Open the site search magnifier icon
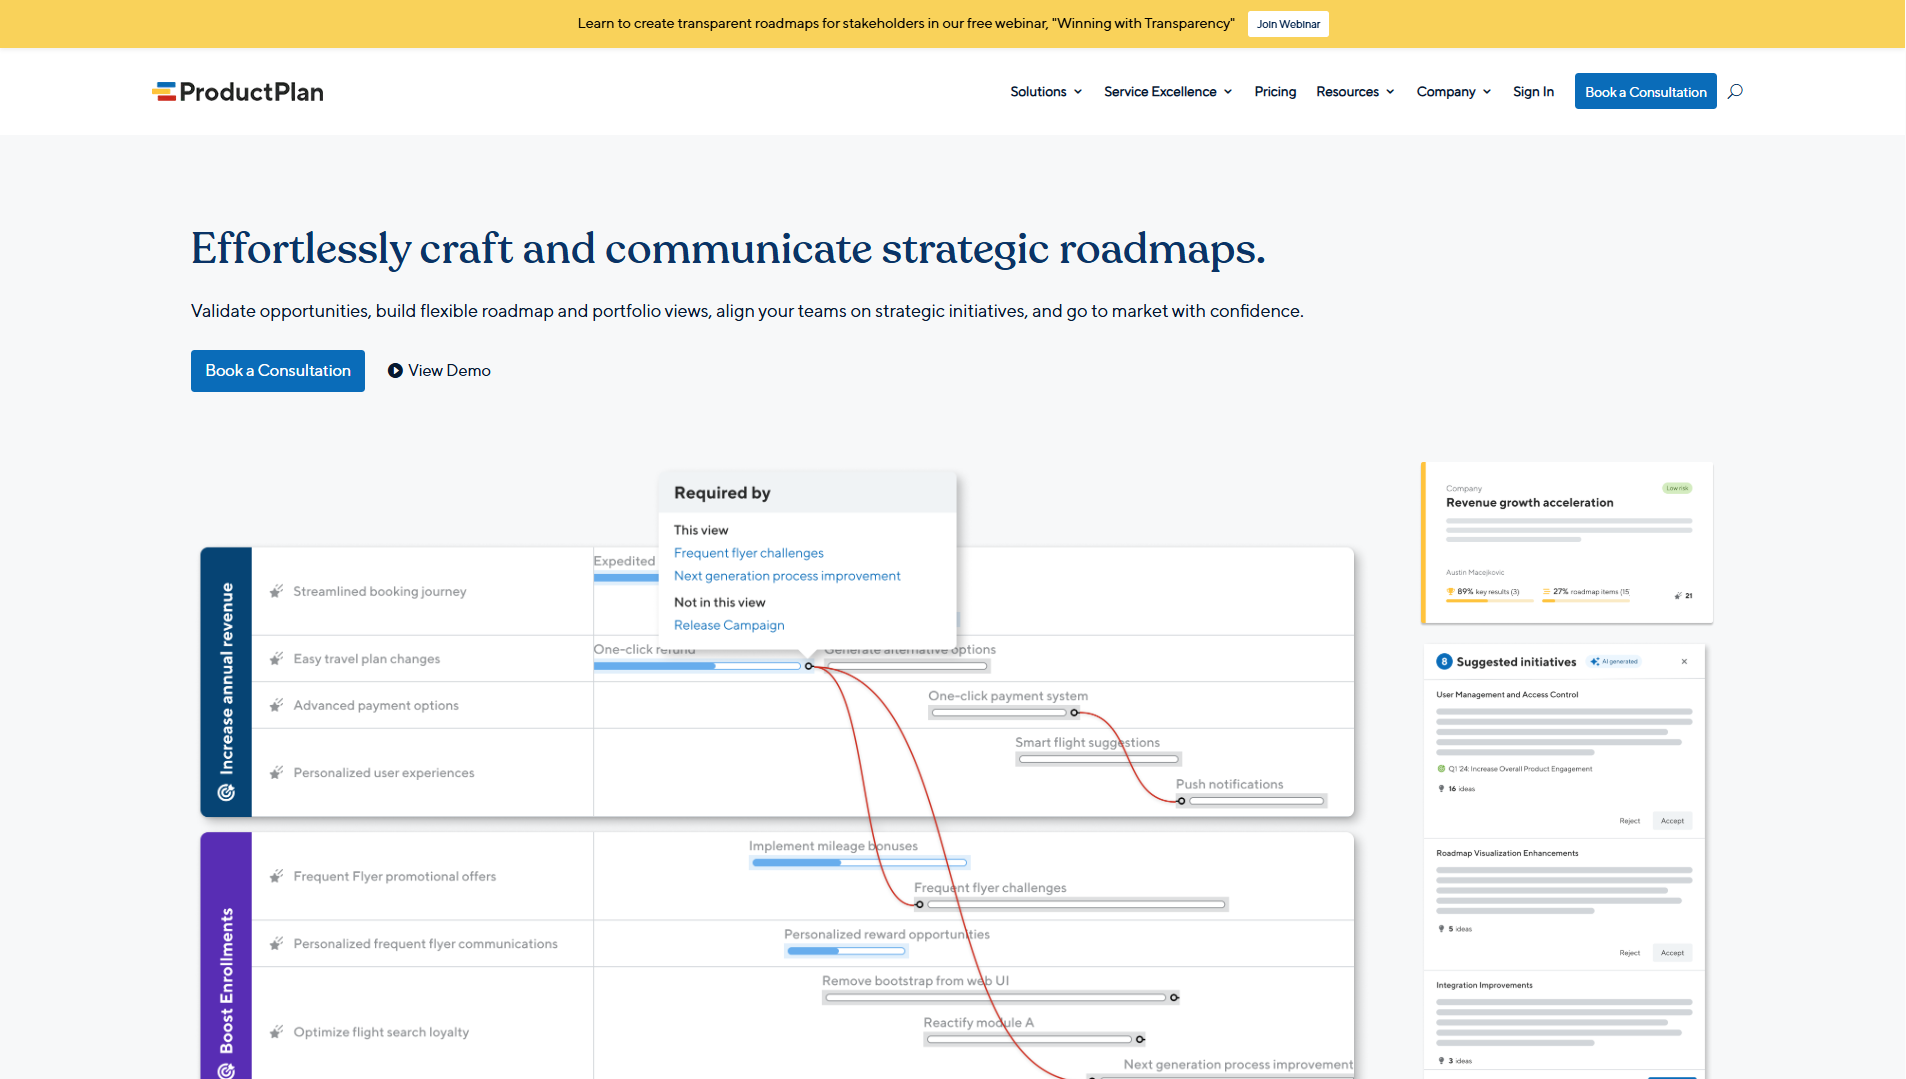This screenshot has width=1906, height=1079. (x=1735, y=91)
